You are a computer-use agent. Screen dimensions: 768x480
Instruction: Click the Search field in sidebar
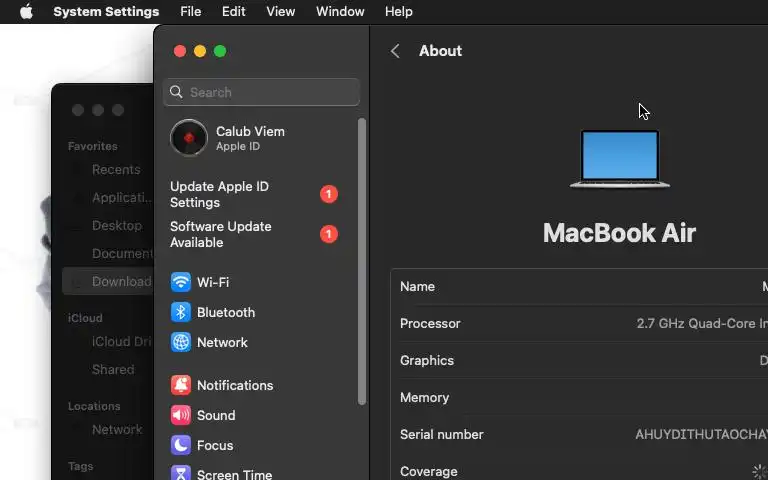[261, 92]
